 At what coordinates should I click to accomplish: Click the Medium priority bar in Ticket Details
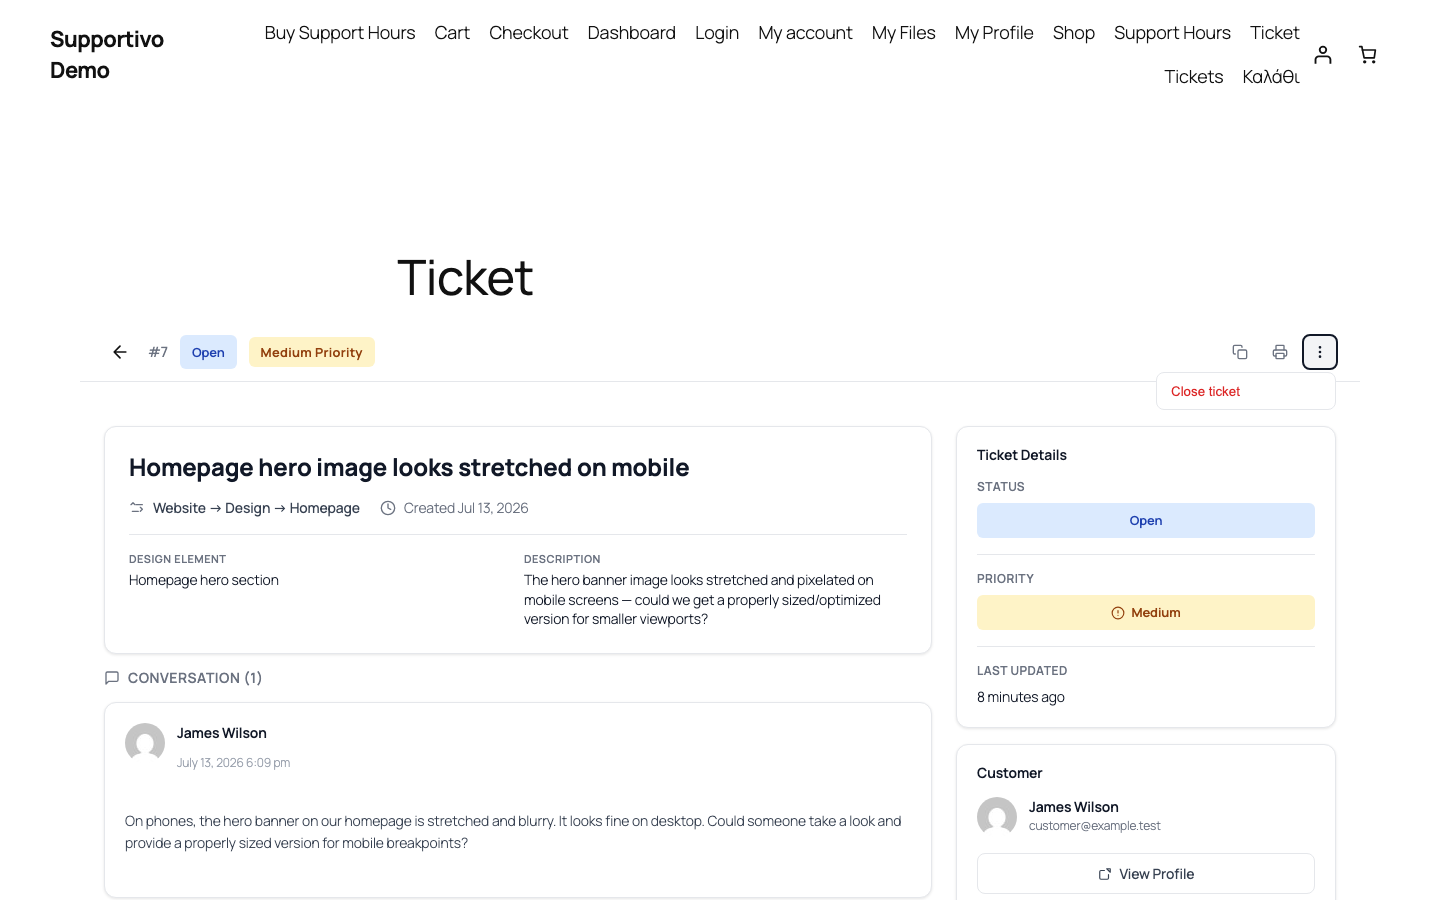point(1146,613)
